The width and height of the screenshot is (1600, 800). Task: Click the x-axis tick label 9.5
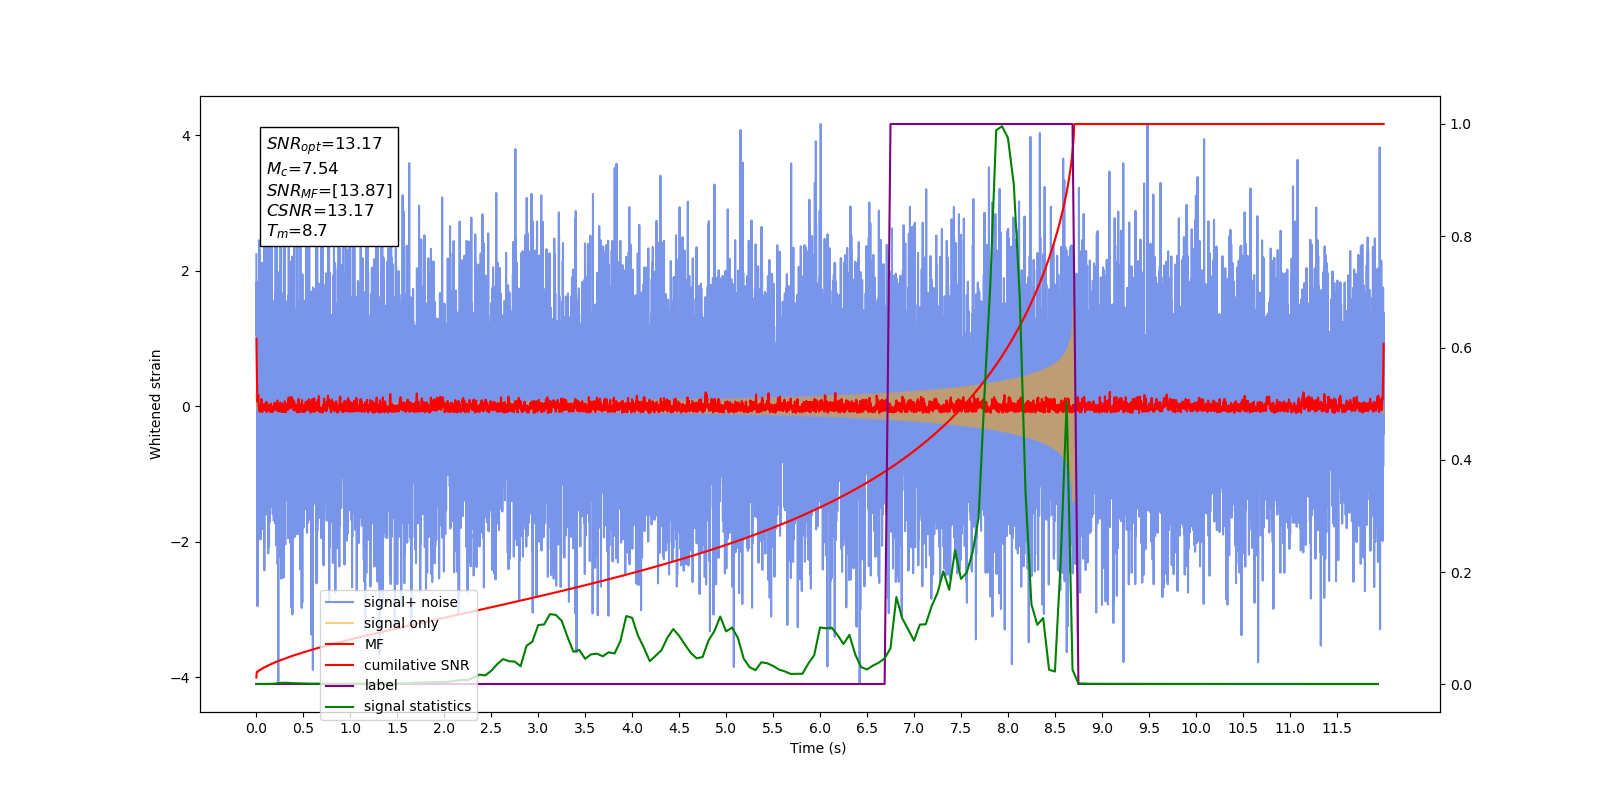point(1149,728)
